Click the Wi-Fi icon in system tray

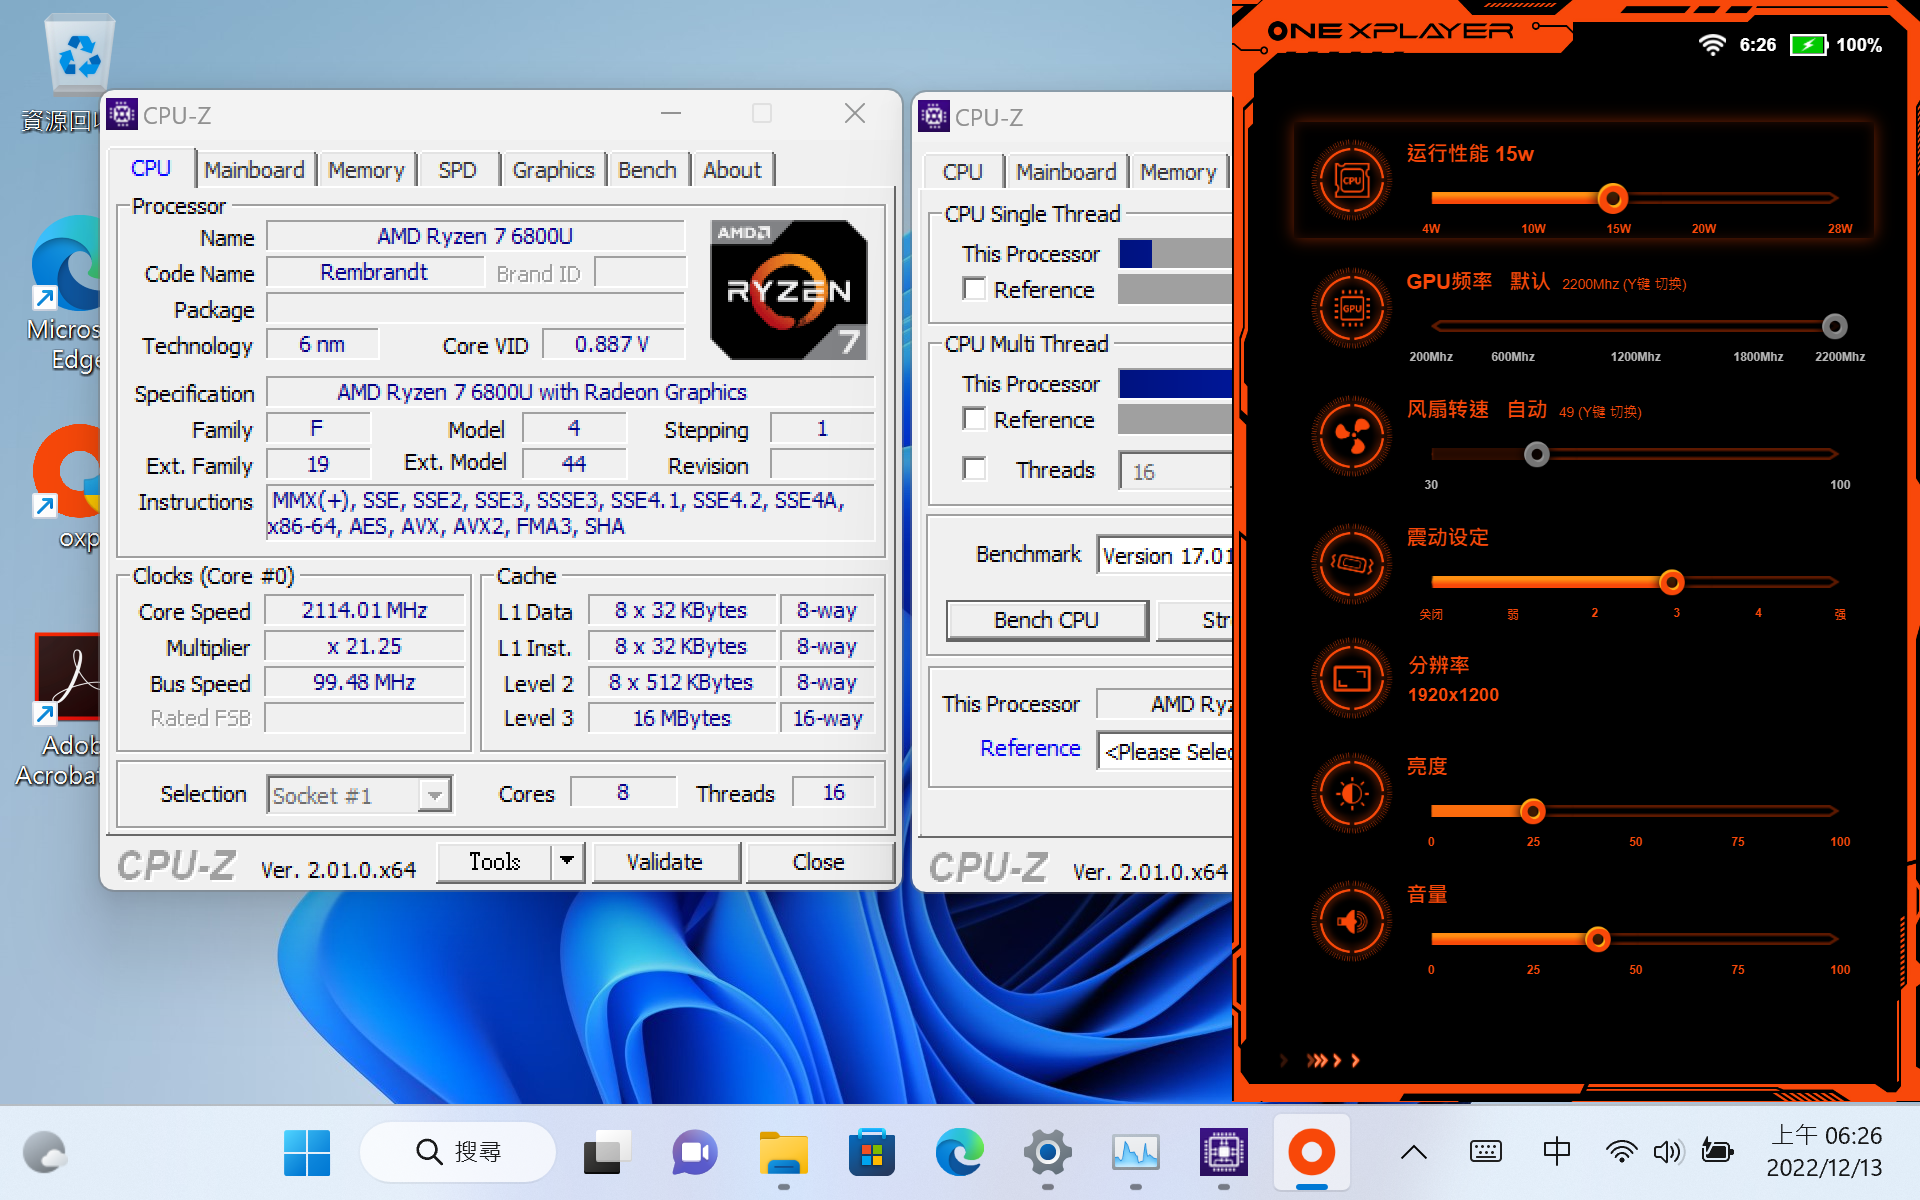[x=1620, y=1152]
